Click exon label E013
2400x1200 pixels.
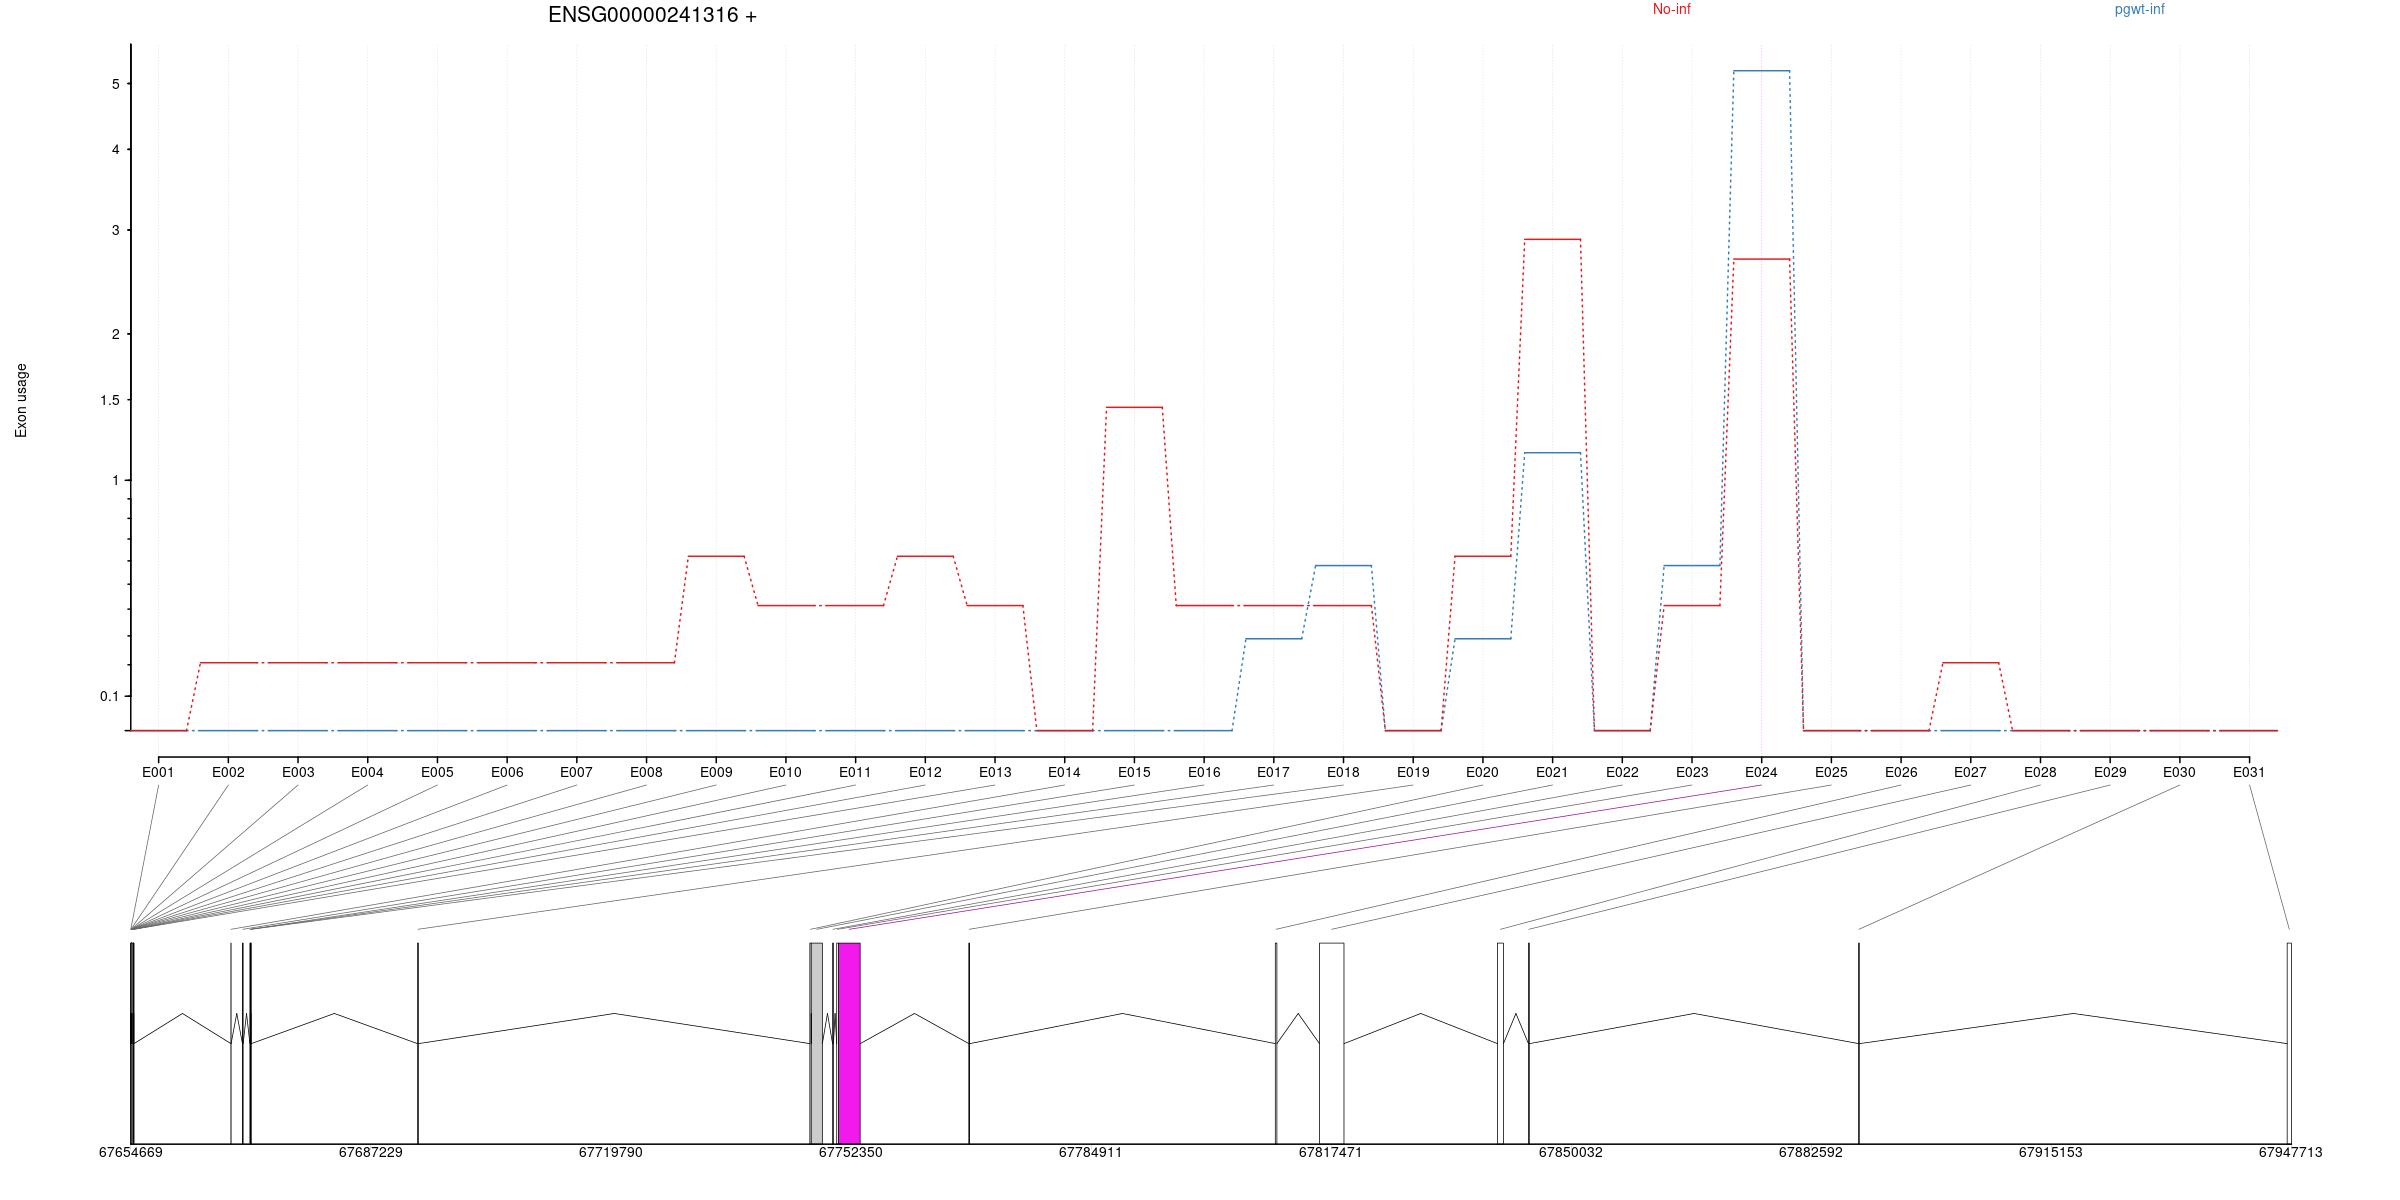point(995,772)
